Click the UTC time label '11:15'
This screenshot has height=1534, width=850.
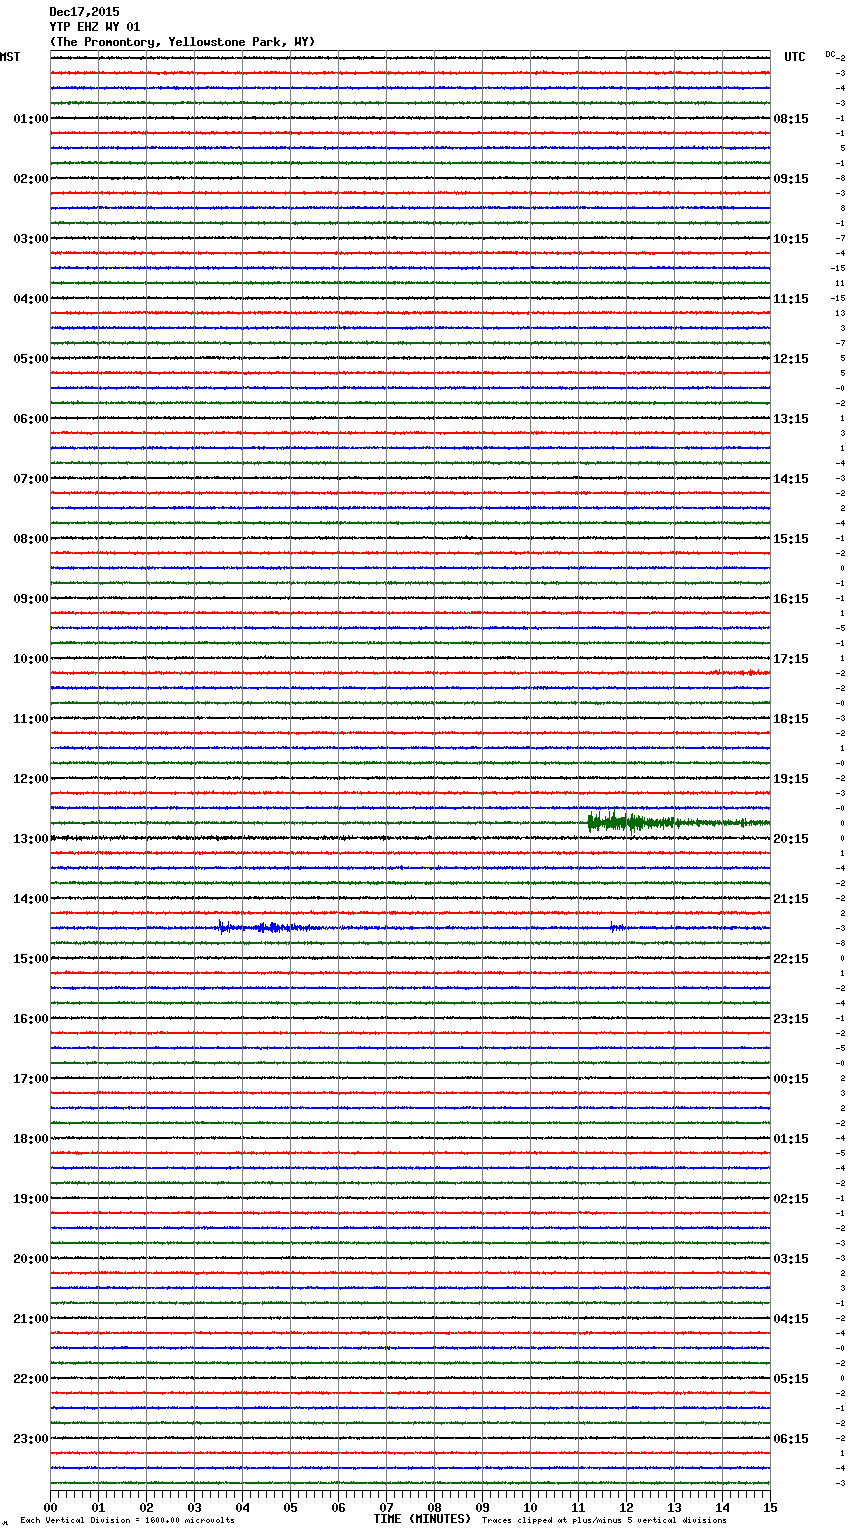click(791, 299)
